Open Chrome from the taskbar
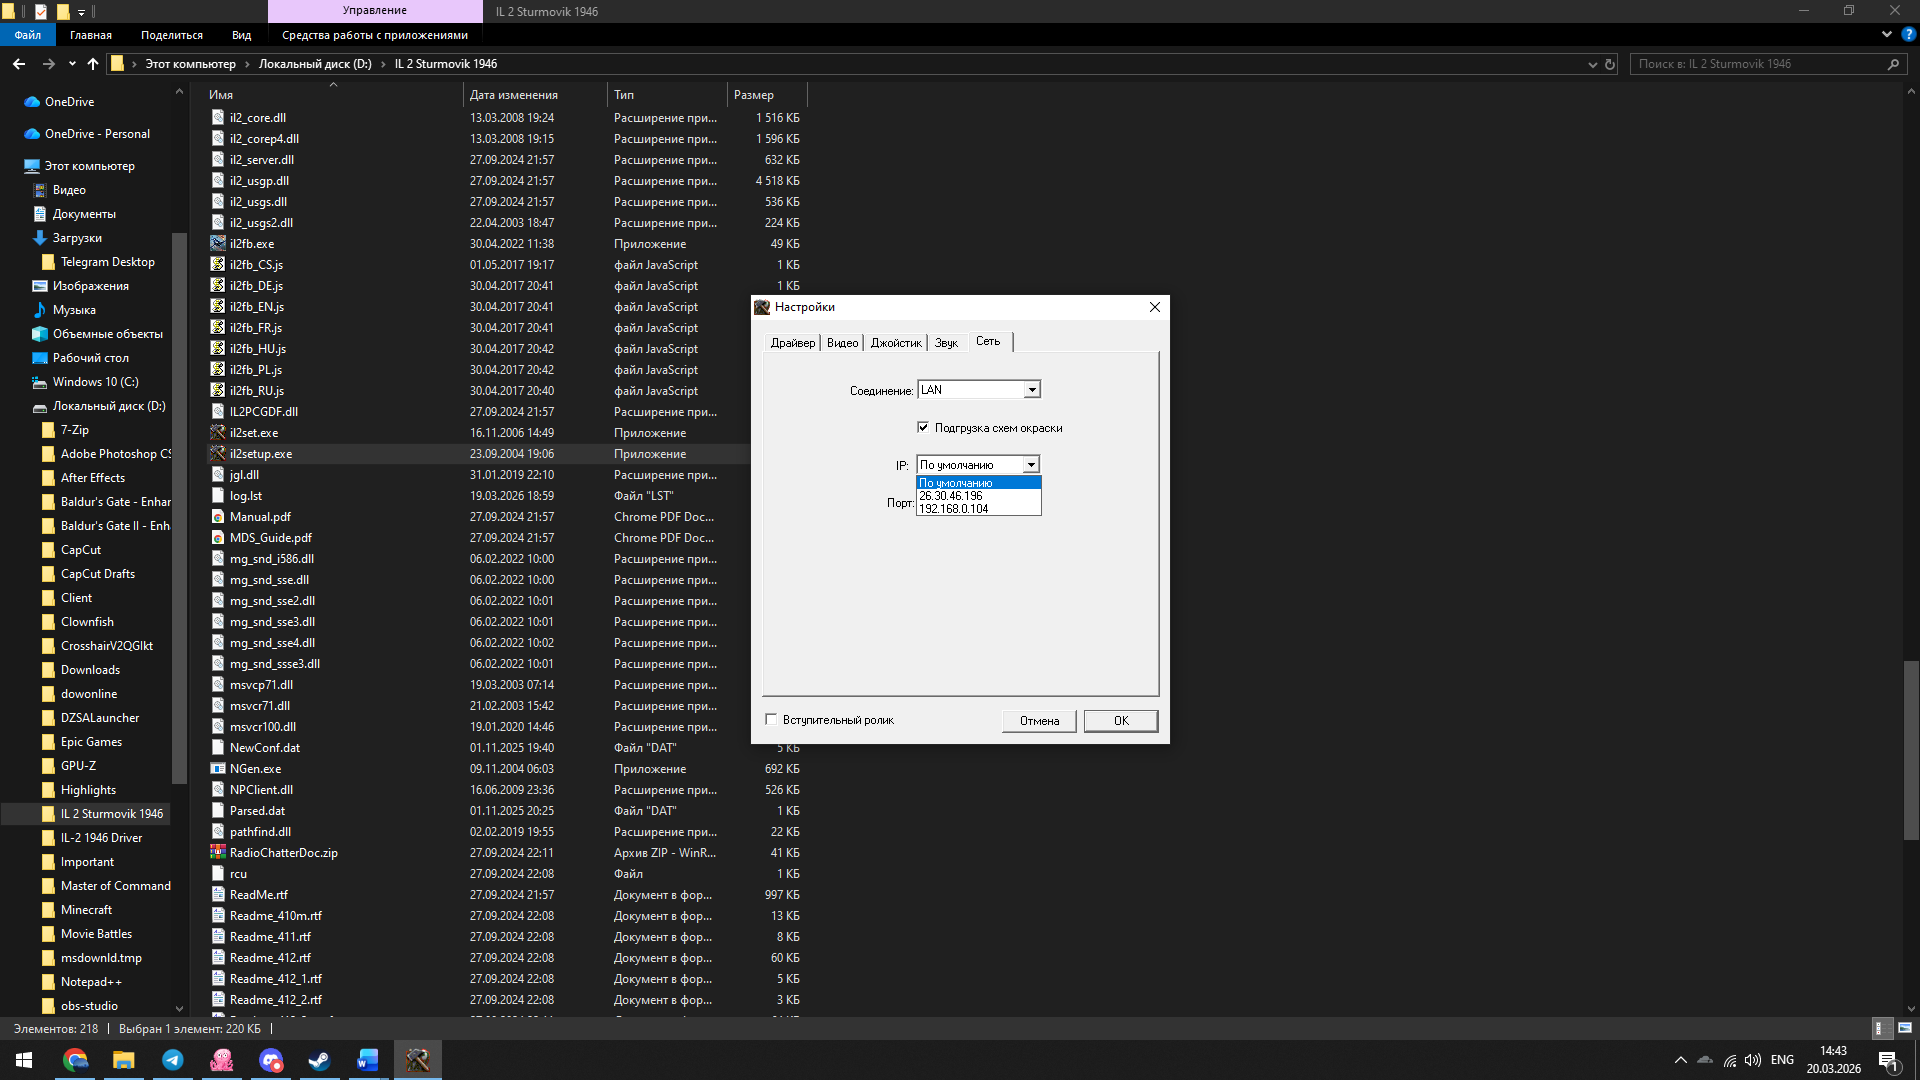This screenshot has width=1920, height=1080. pos(75,1060)
